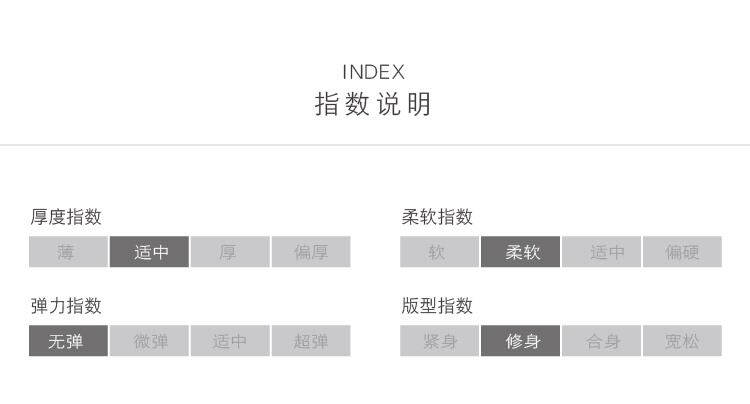This screenshot has width=750, height=404.
Task: Choose 修身 under 版型指数
Action: point(520,341)
